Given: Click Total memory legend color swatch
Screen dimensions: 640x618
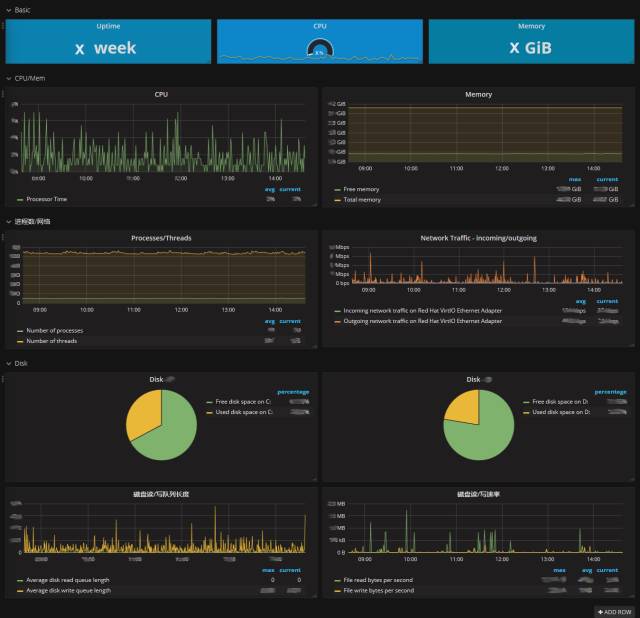Looking at the screenshot, I should [x=337, y=200].
